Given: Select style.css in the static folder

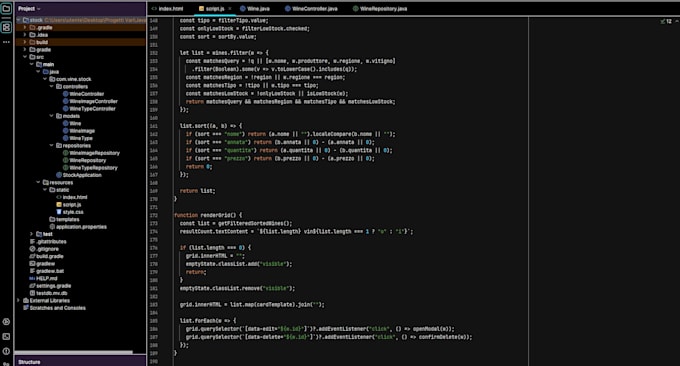Looking at the screenshot, I should [69, 212].
